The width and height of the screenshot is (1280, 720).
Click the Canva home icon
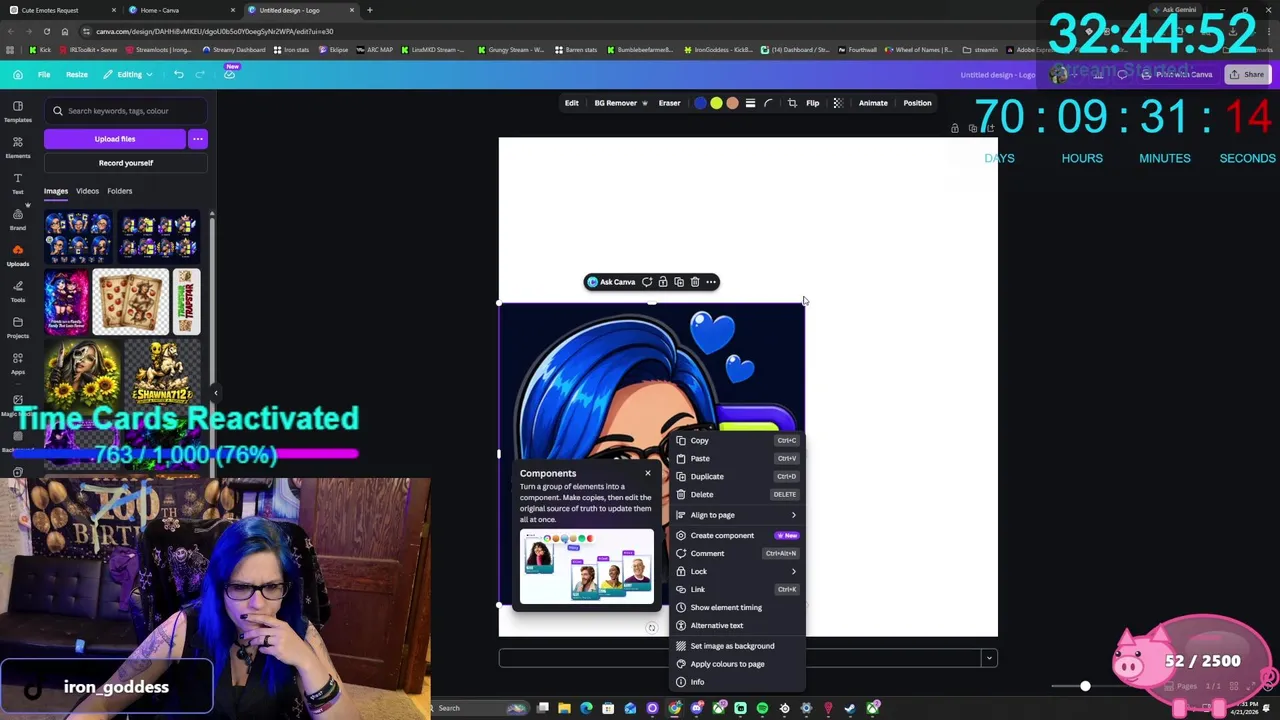click(18, 74)
